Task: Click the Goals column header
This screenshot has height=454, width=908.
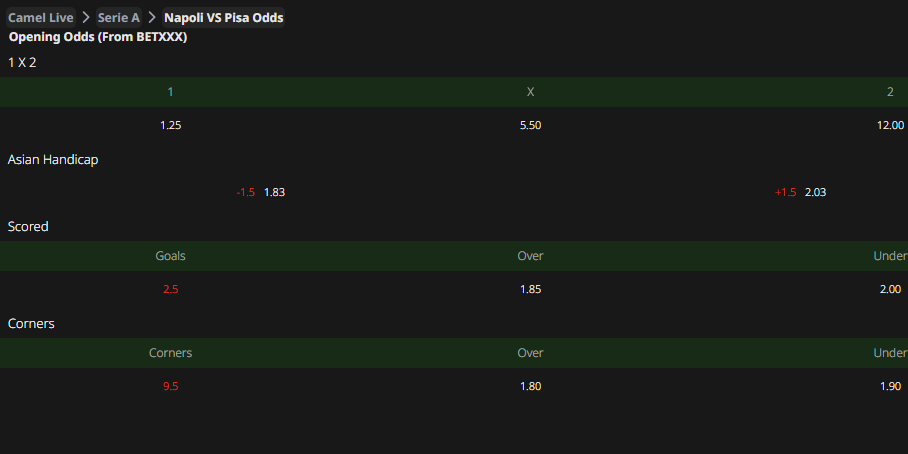Action: pyautogui.click(x=171, y=256)
